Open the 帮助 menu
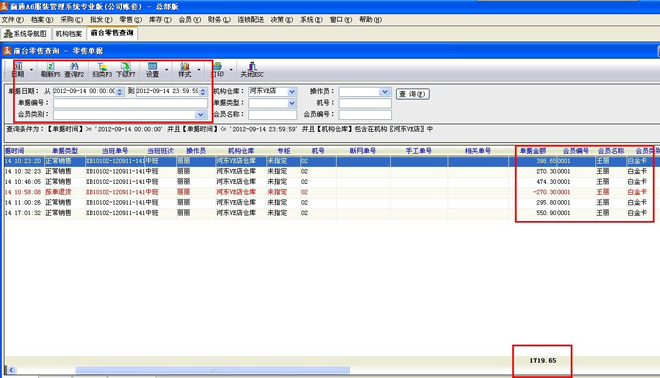Screen dimensions: 660x378 point(370,19)
